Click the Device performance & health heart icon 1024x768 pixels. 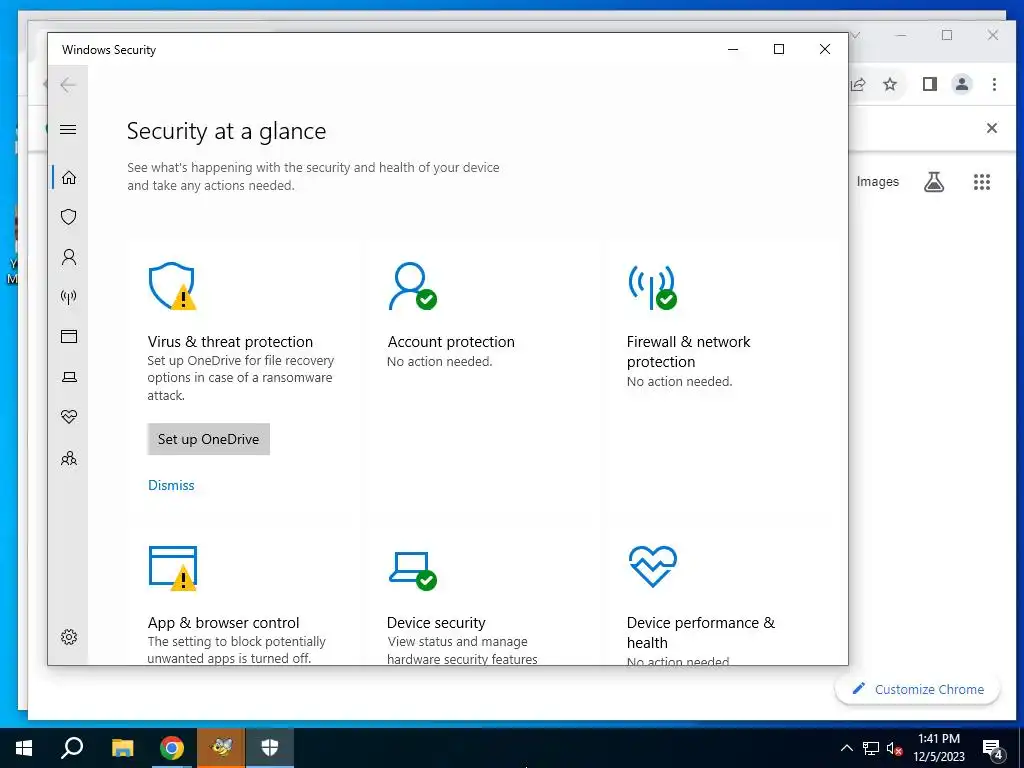click(x=652, y=566)
